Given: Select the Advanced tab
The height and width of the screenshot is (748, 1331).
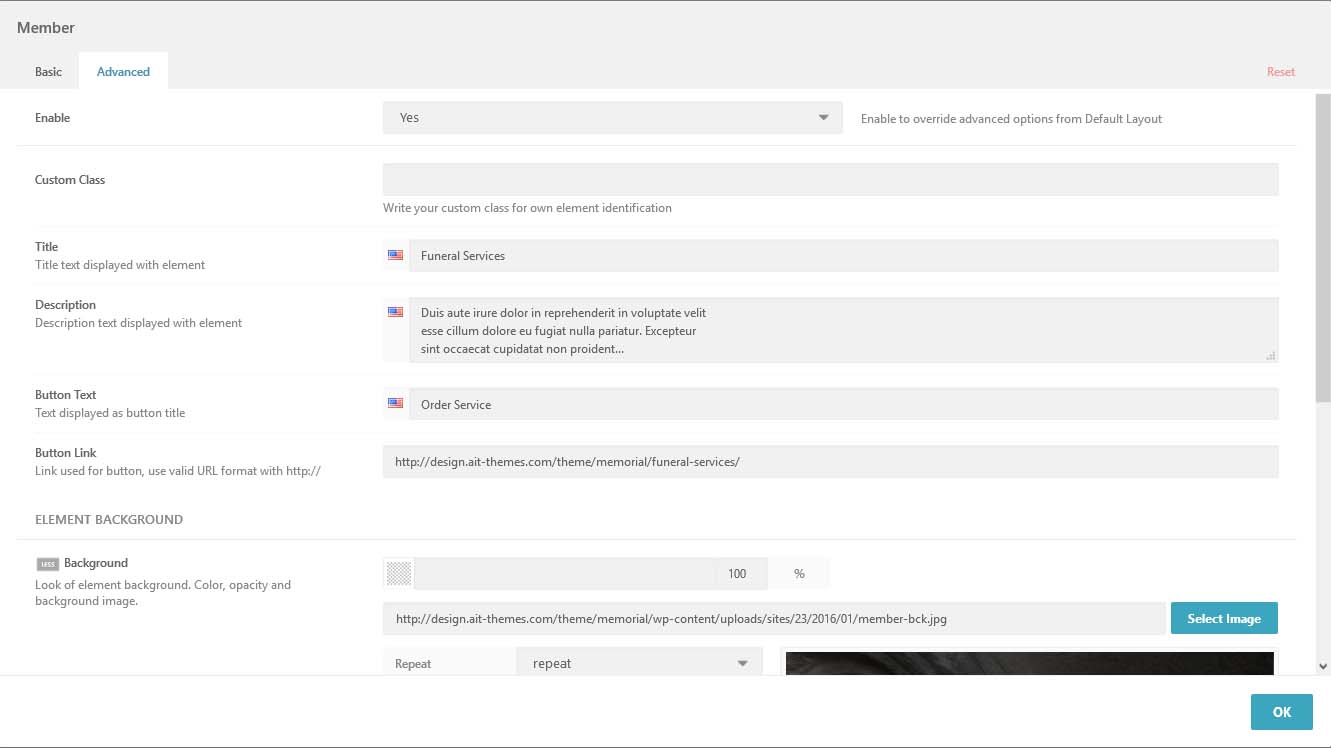Looking at the screenshot, I should tap(123, 72).
